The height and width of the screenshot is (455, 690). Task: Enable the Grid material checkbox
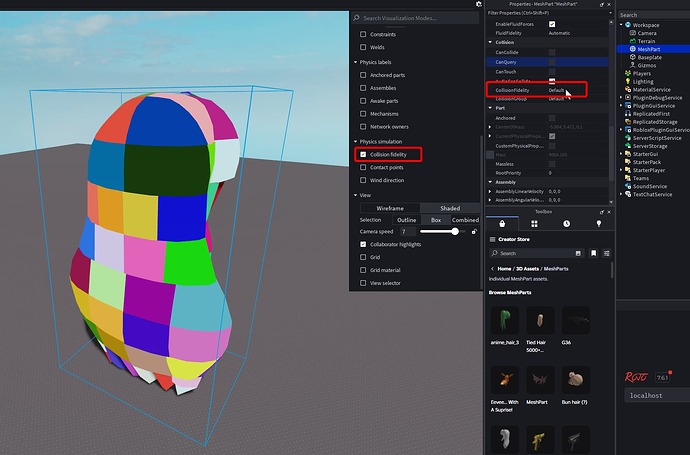(x=363, y=270)
